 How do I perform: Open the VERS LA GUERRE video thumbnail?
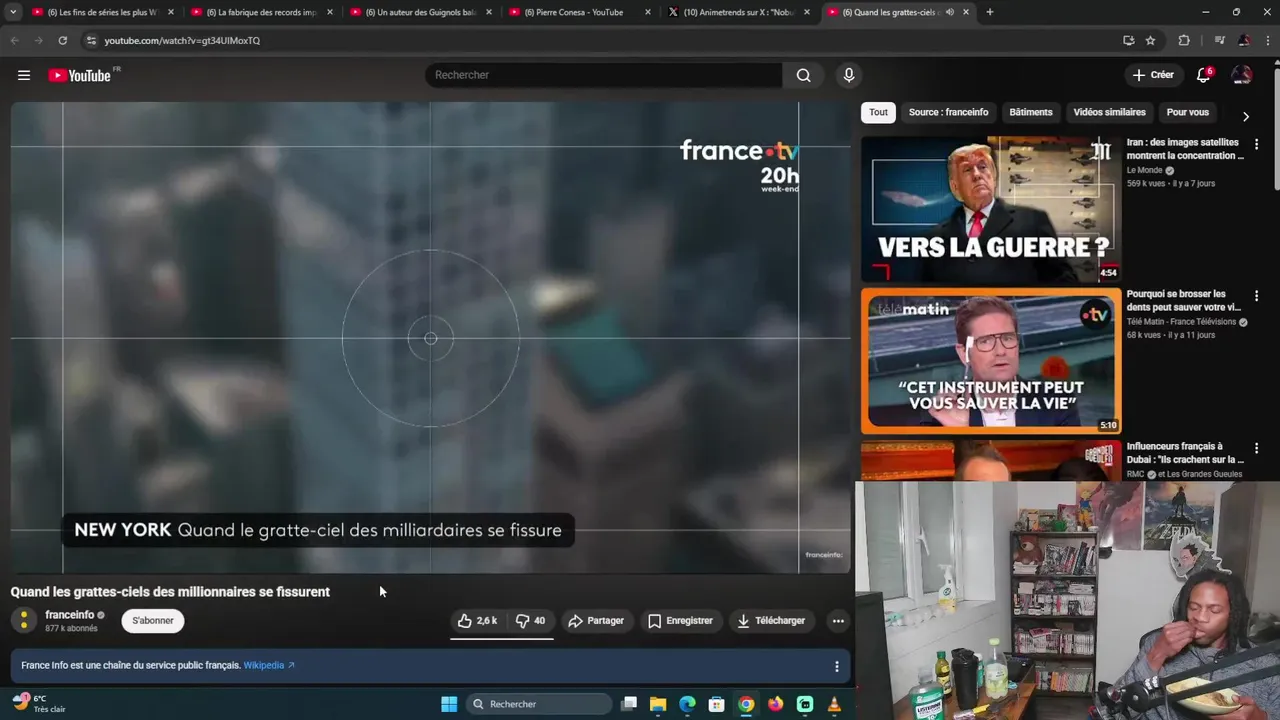(991, 209)
